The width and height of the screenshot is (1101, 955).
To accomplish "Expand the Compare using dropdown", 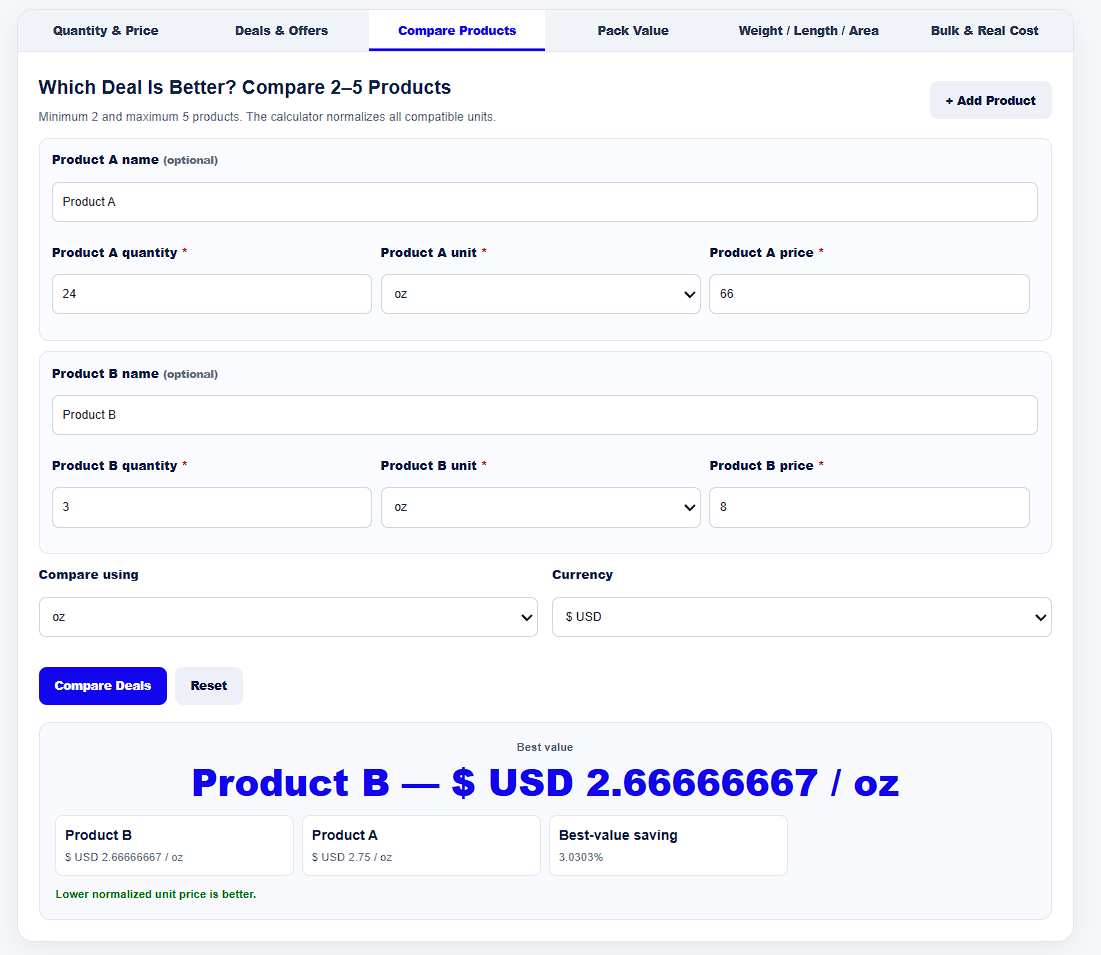I will coord(288,617).
